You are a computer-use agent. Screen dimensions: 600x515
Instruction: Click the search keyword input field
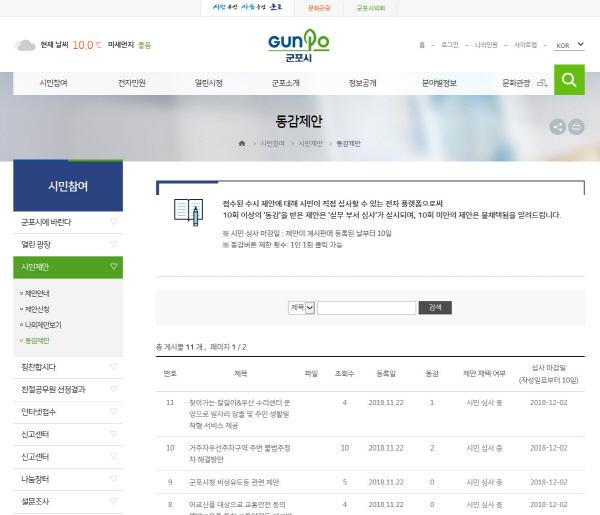(x=366, y=307)
